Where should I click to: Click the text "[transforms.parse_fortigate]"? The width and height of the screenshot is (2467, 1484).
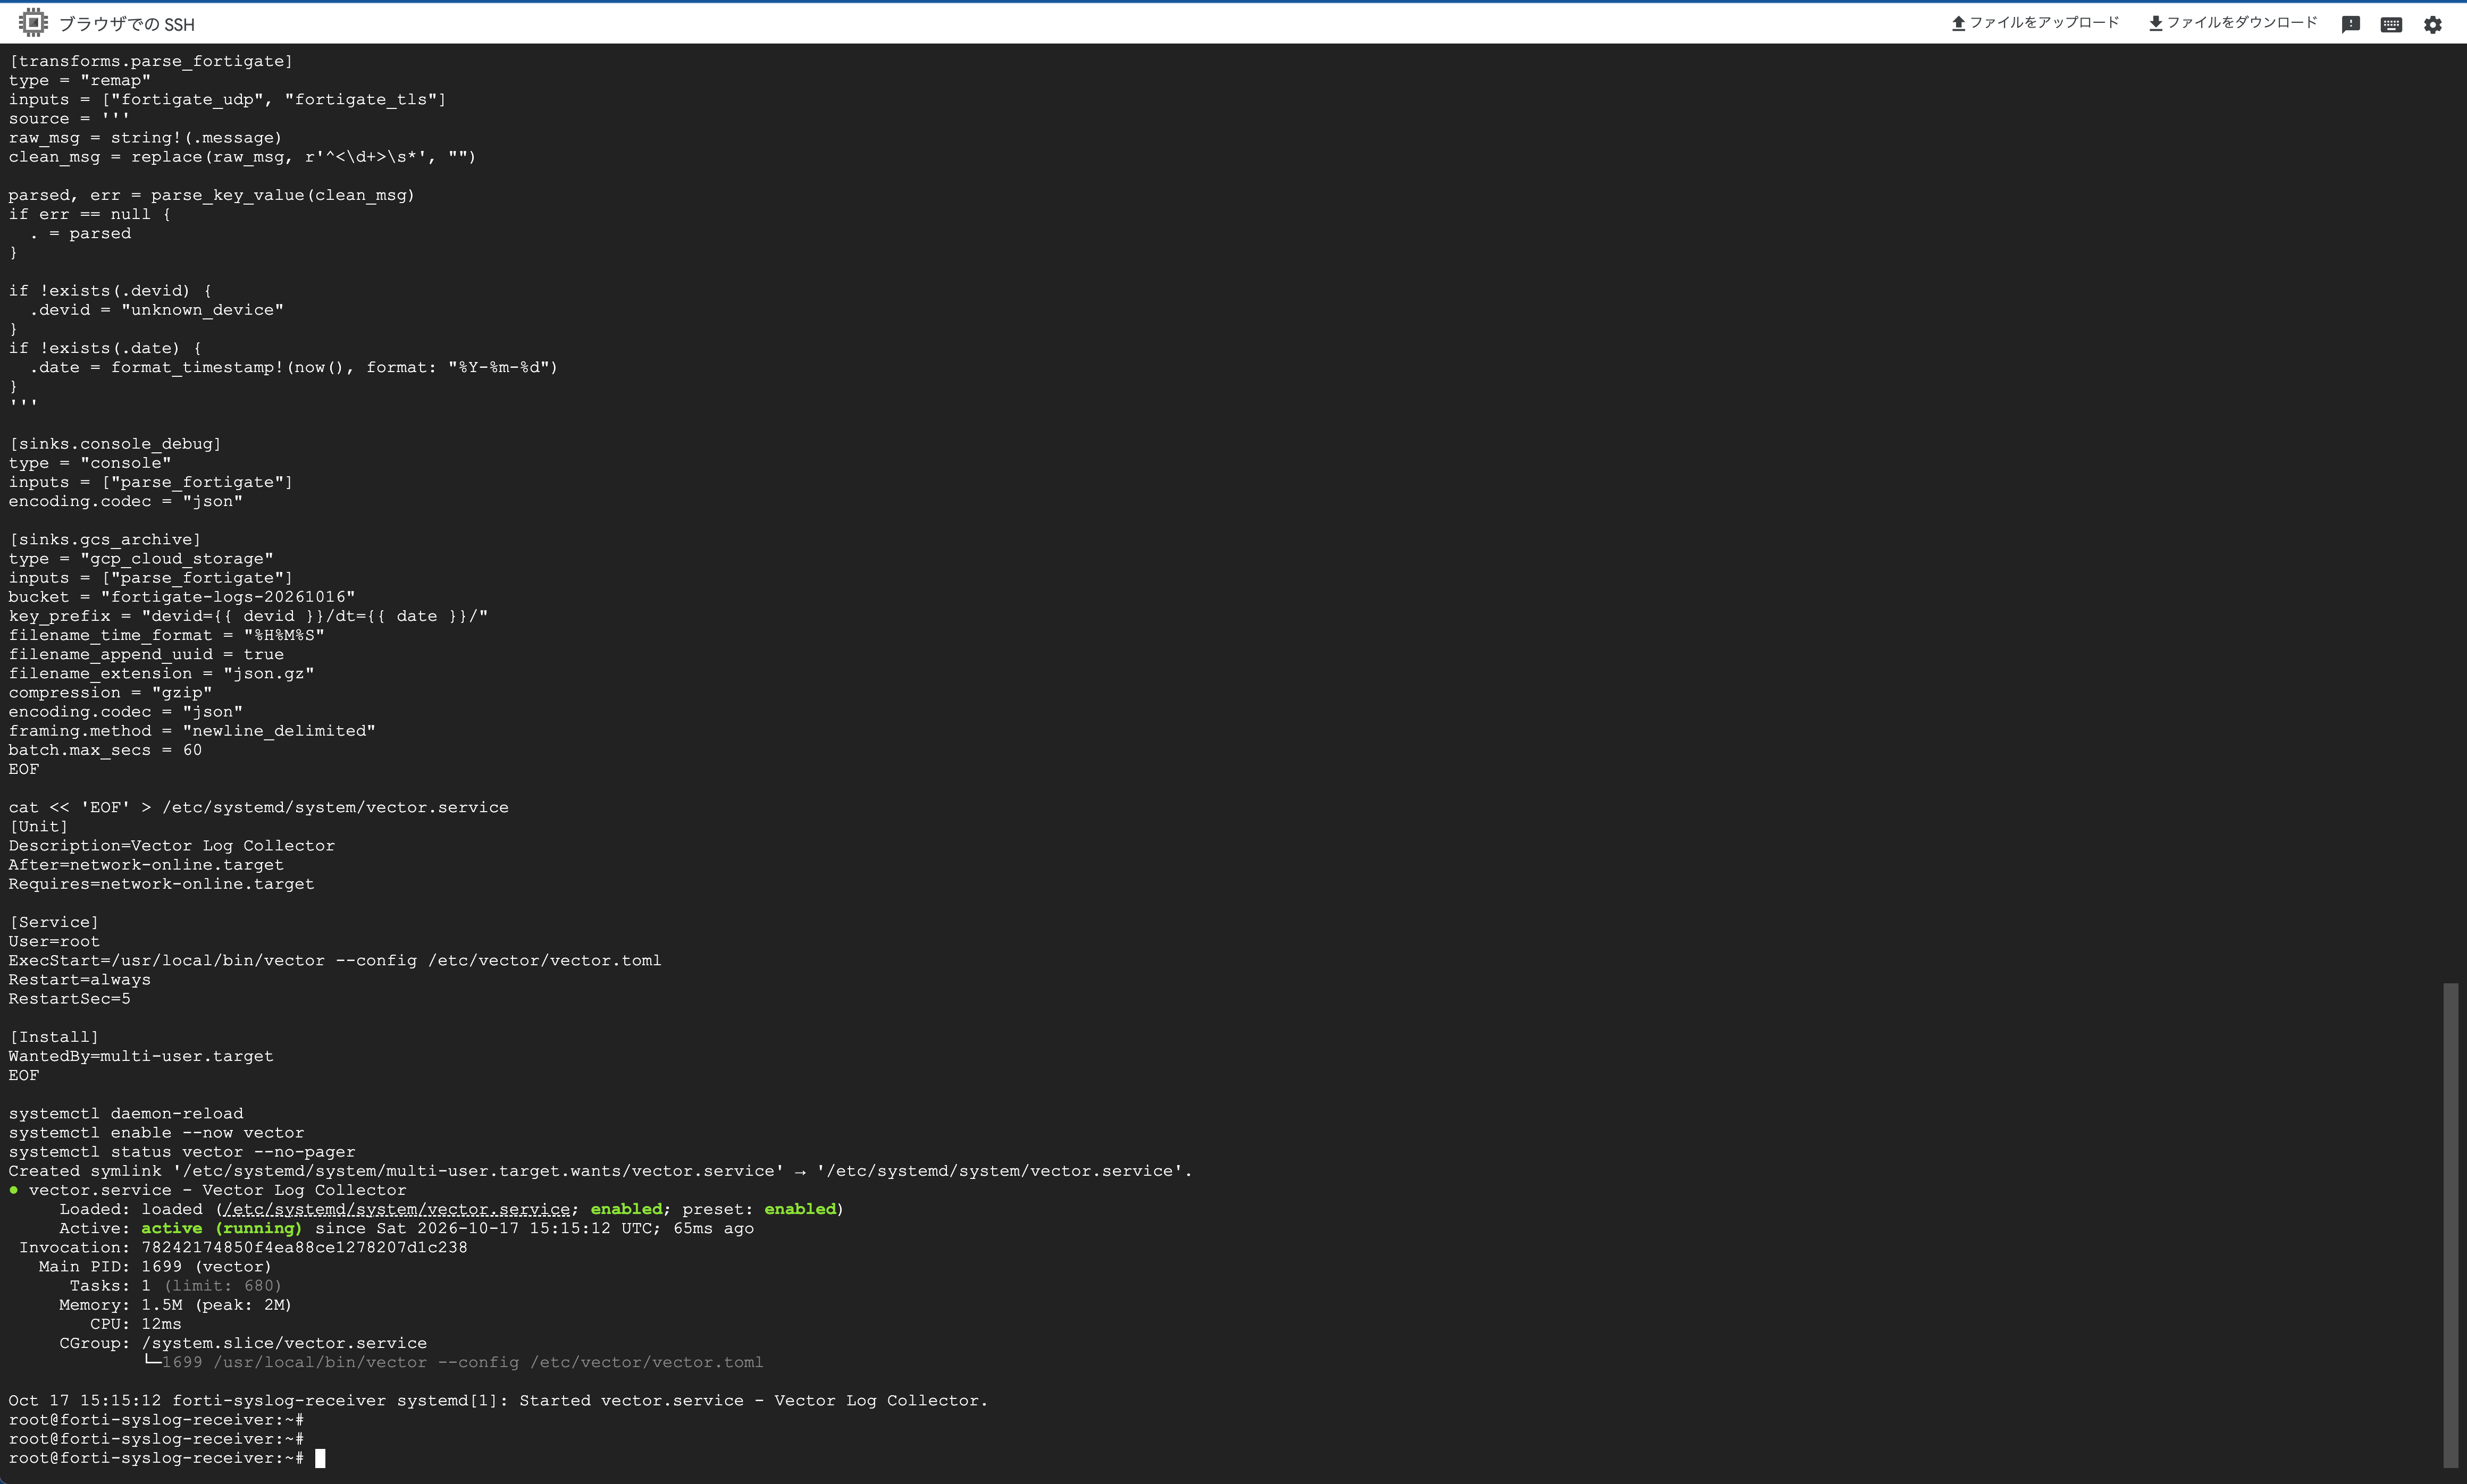(x=151, y=61)
